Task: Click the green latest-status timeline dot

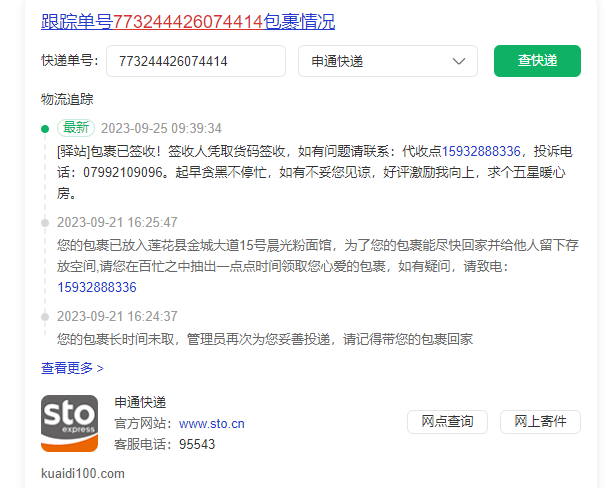Action: pos(45,128)
